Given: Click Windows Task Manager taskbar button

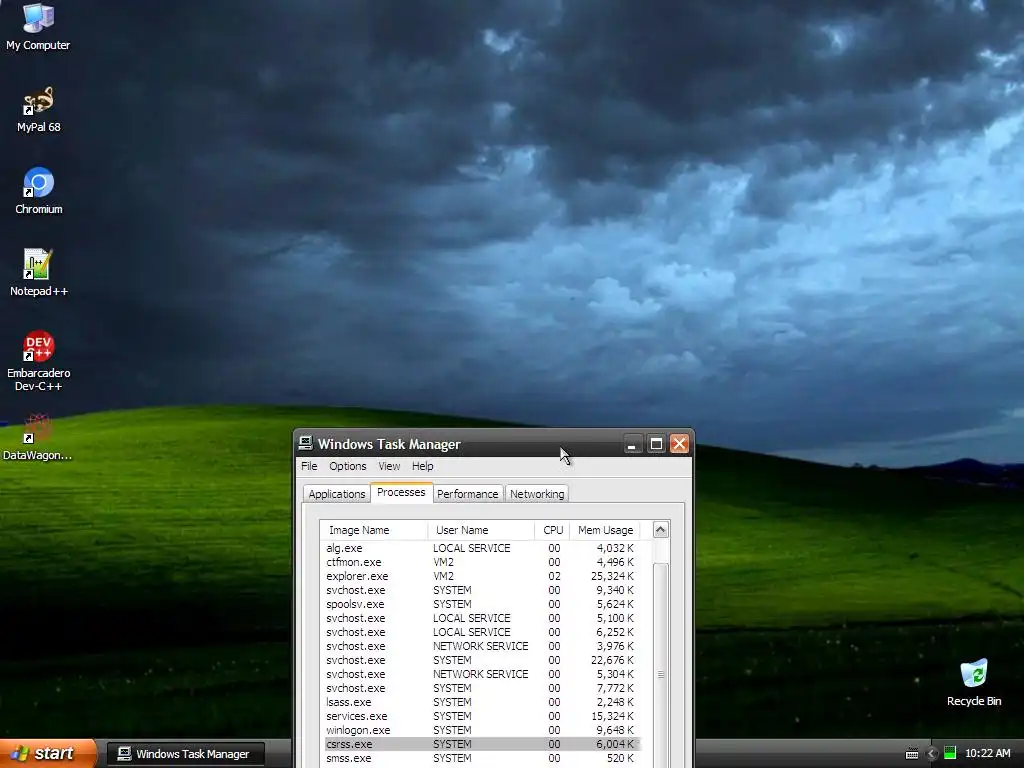Looking at the screenshot, I should pyautogui.click(x=185, y=754).
